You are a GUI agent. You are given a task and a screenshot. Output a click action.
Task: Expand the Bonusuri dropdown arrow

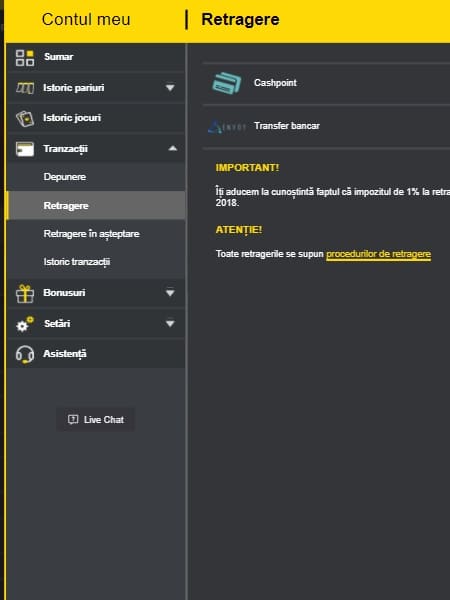[170, 293]
